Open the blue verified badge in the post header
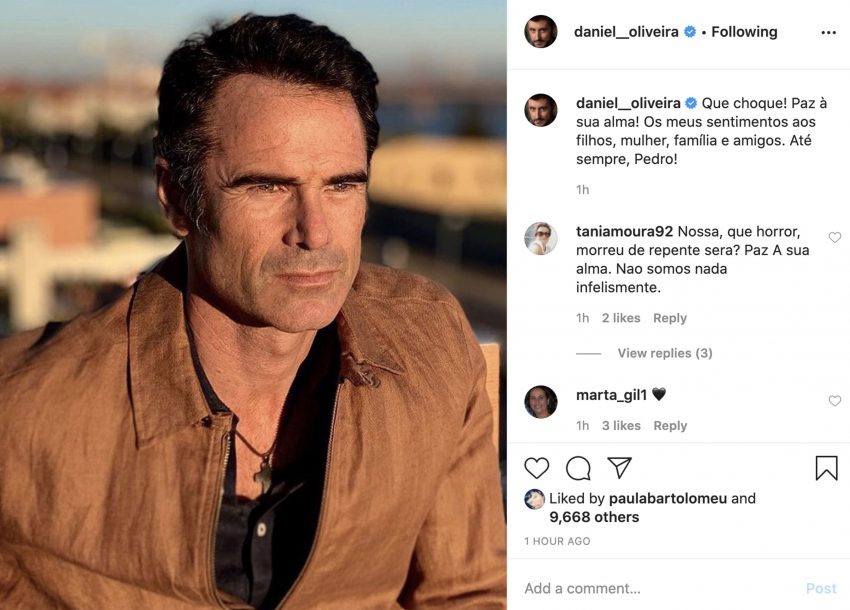 click(690, 32)
